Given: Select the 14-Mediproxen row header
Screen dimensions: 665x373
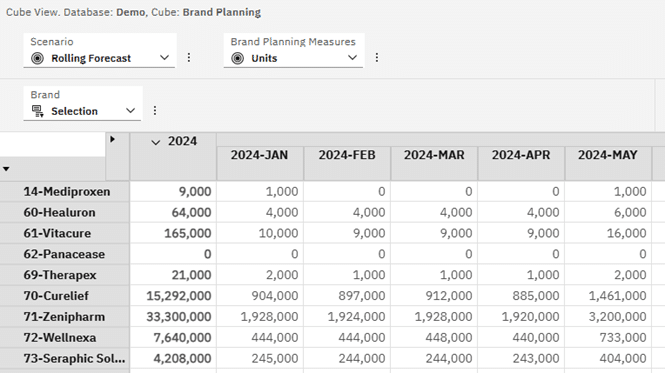Looking at the screenshot, I should pos(64,191).
